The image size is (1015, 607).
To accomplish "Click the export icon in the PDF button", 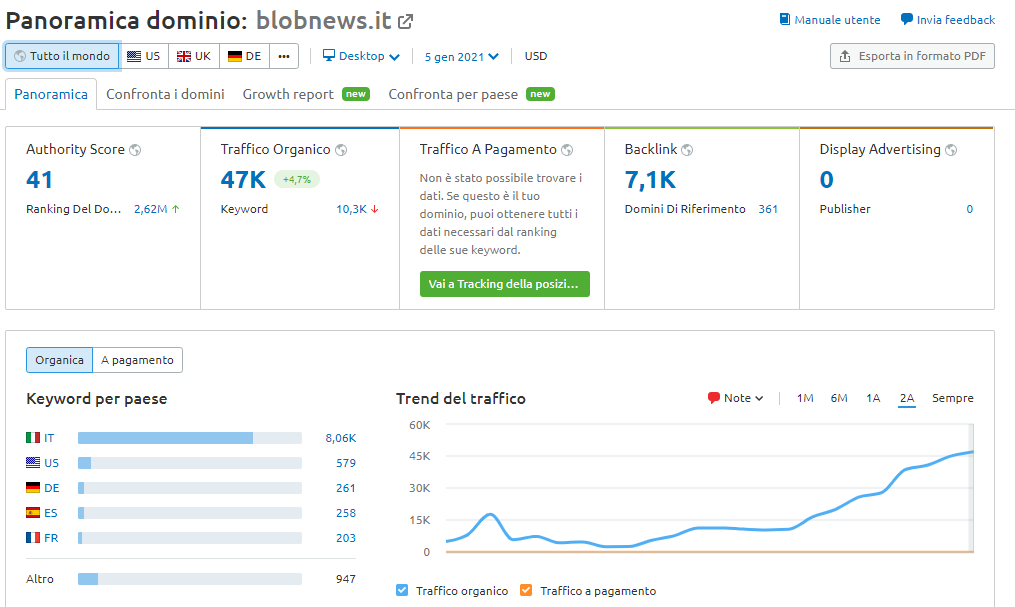I will [x=845, y=56].
